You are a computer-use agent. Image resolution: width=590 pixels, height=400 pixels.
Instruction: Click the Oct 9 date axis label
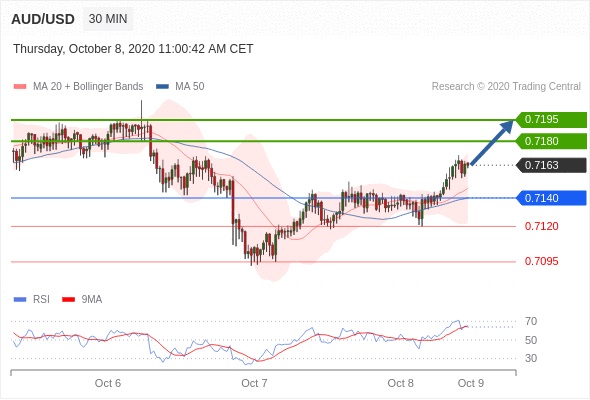[470, 383]
